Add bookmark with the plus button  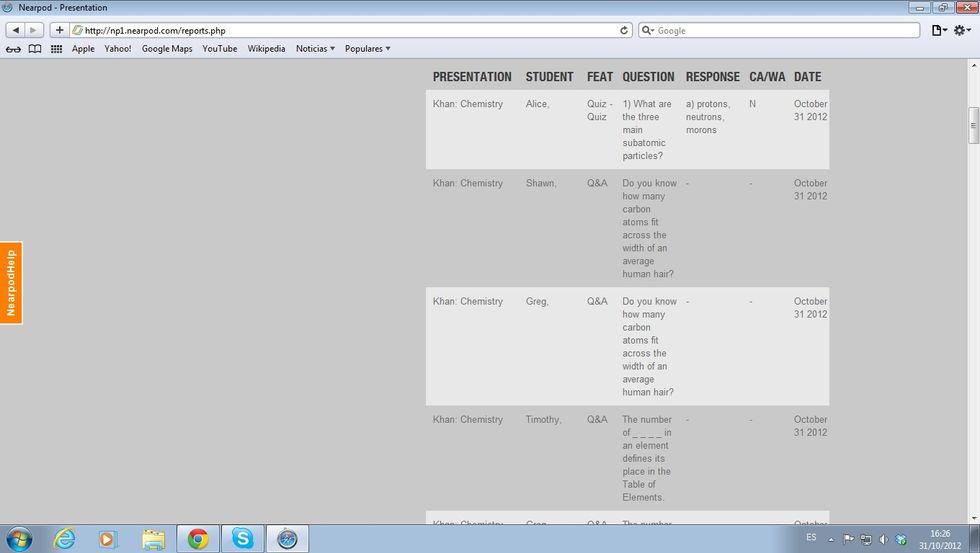click(59, 30)
